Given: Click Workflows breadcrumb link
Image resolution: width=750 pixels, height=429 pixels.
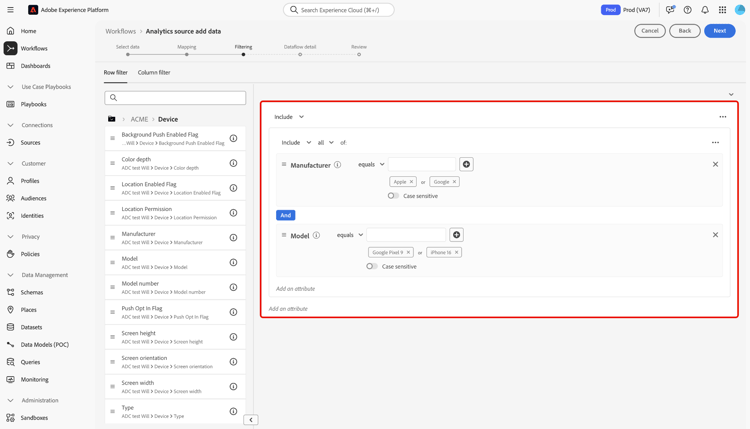Looking at the screenshot, I should pos(121,31).
